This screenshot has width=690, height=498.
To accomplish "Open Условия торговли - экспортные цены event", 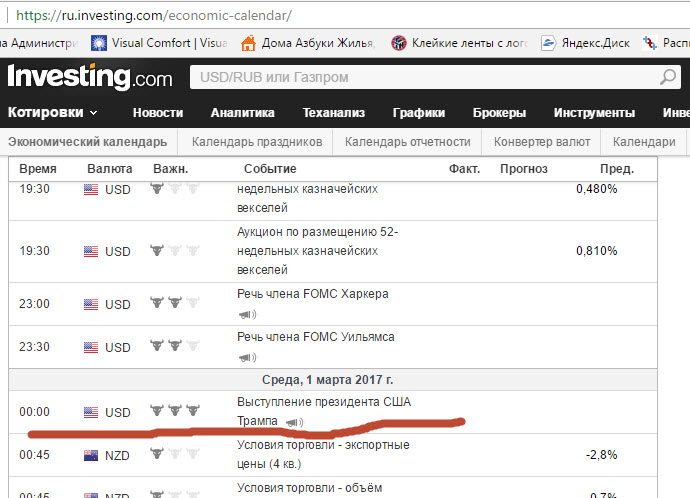I will point(323,454).
